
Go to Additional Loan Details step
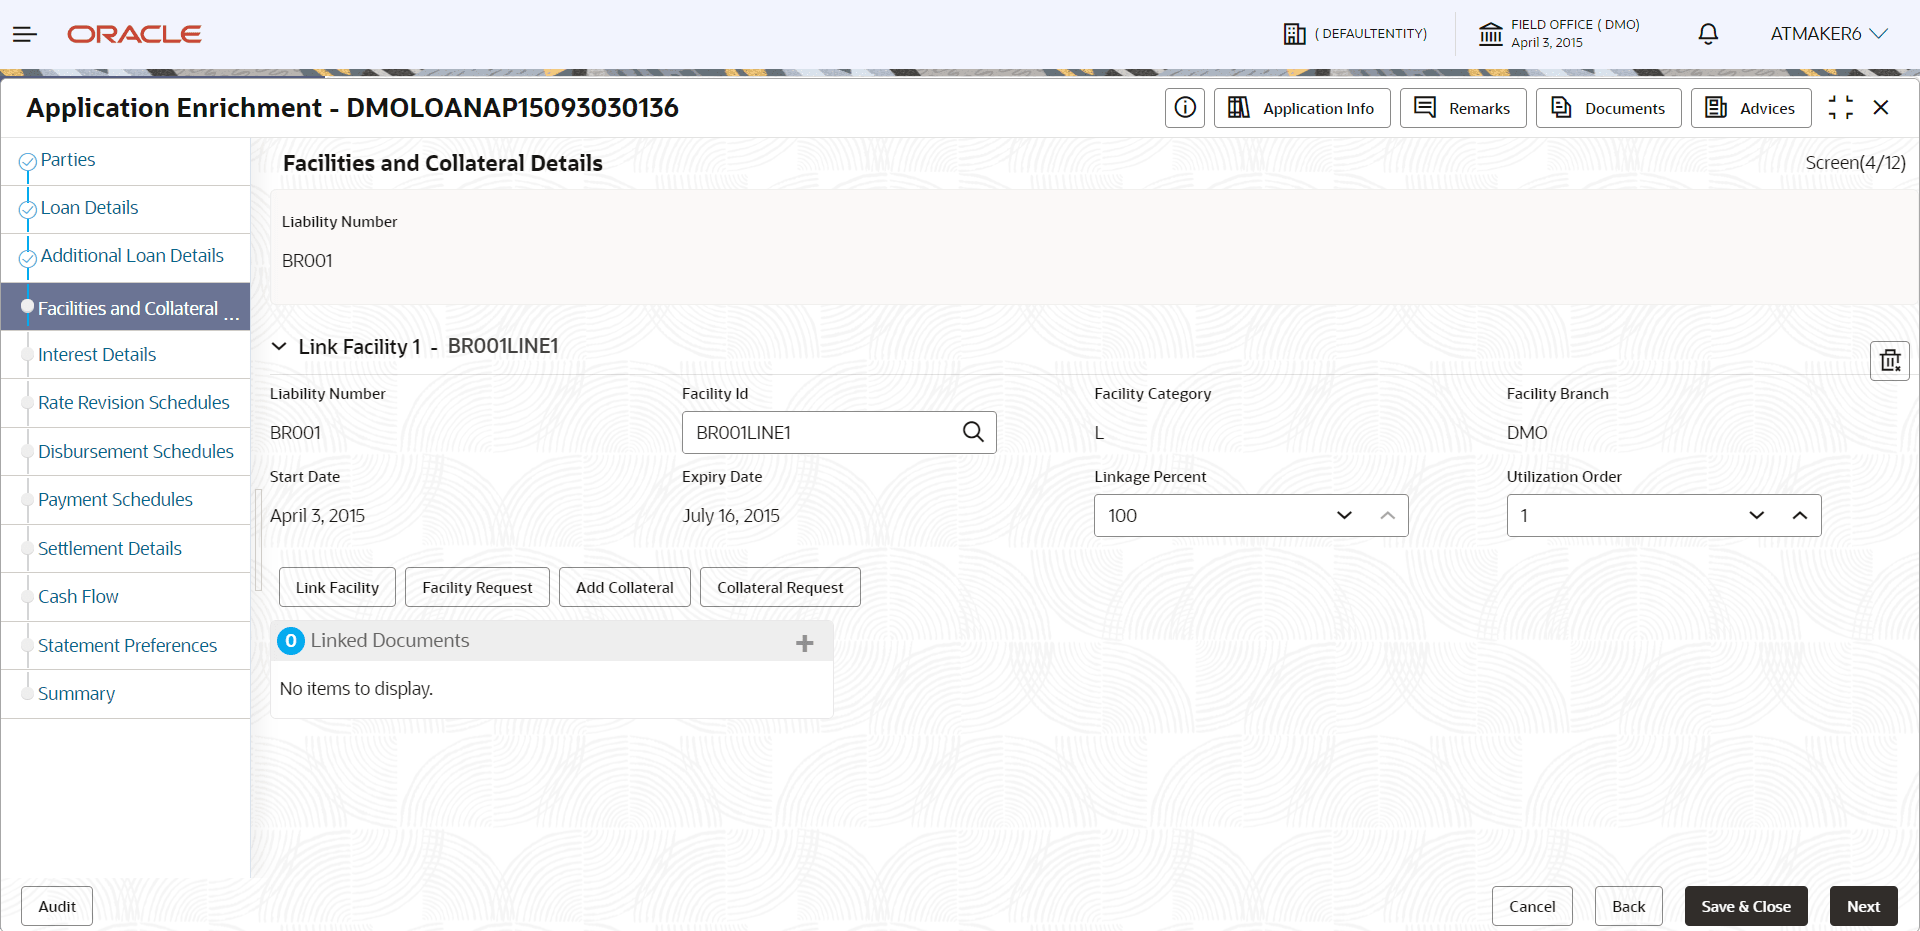coord(132,256)
